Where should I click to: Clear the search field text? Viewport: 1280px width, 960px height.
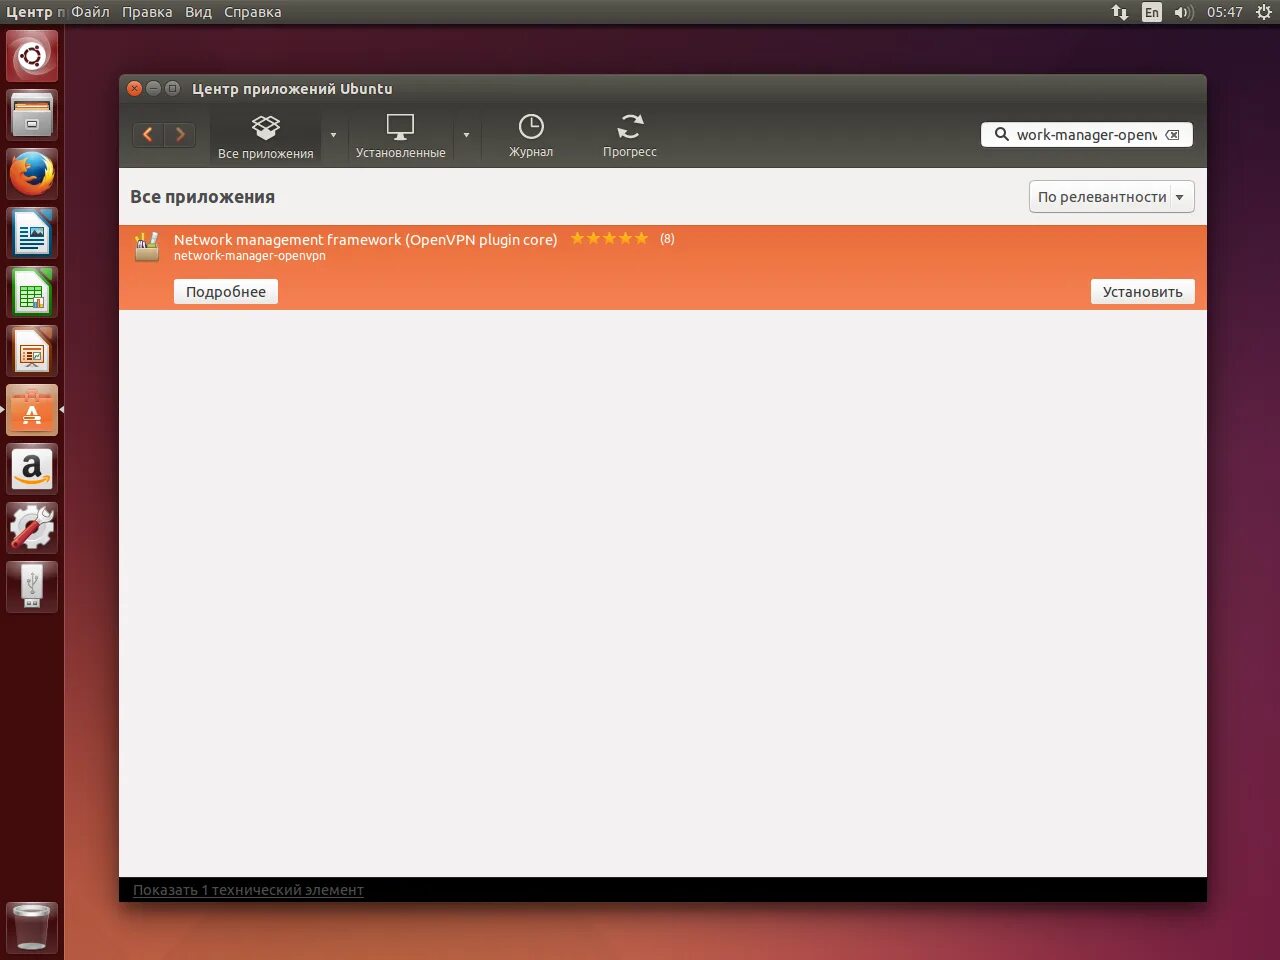(1173, 135)
